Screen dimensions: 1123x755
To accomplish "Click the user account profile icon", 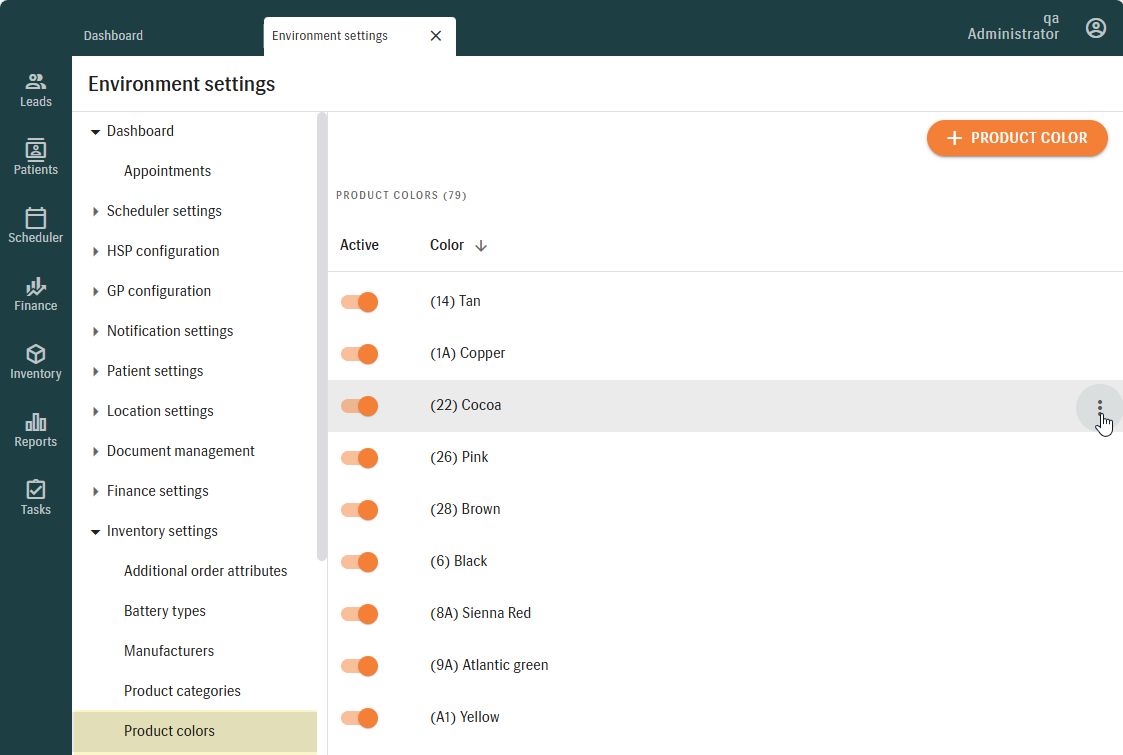I will 1096,28.
